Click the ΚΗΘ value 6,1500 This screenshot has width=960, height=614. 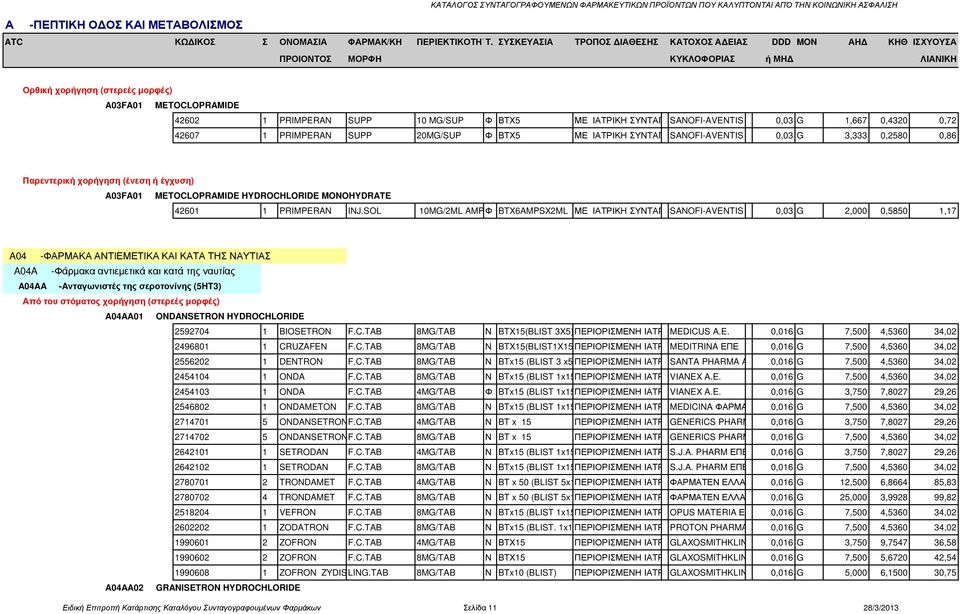pos(894,572)
